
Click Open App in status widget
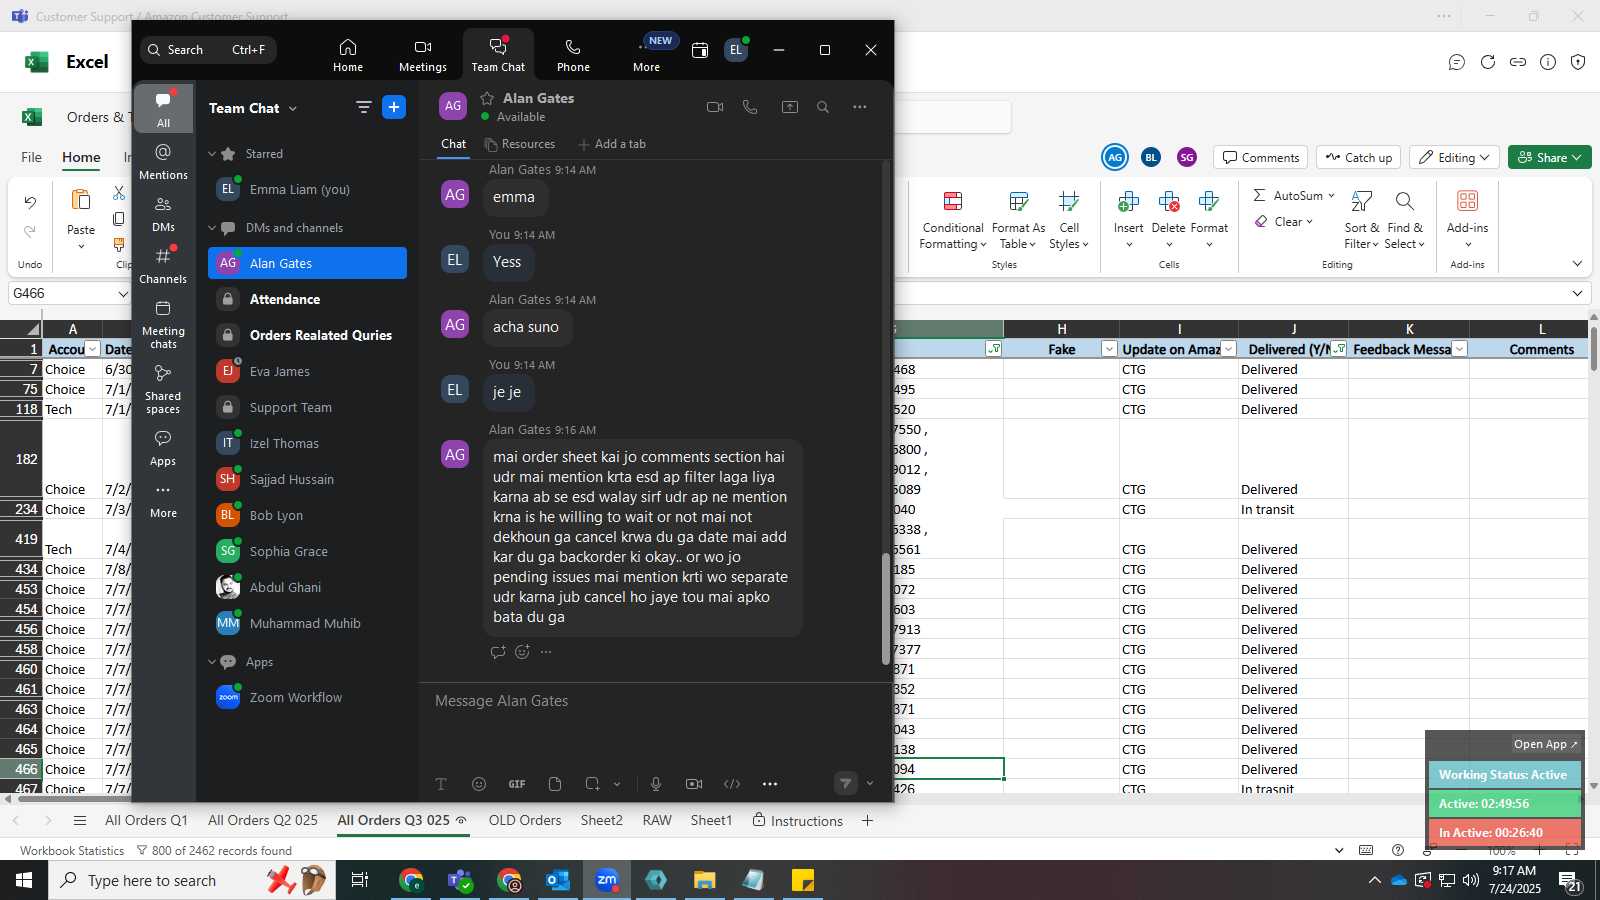pos(1545,744)
